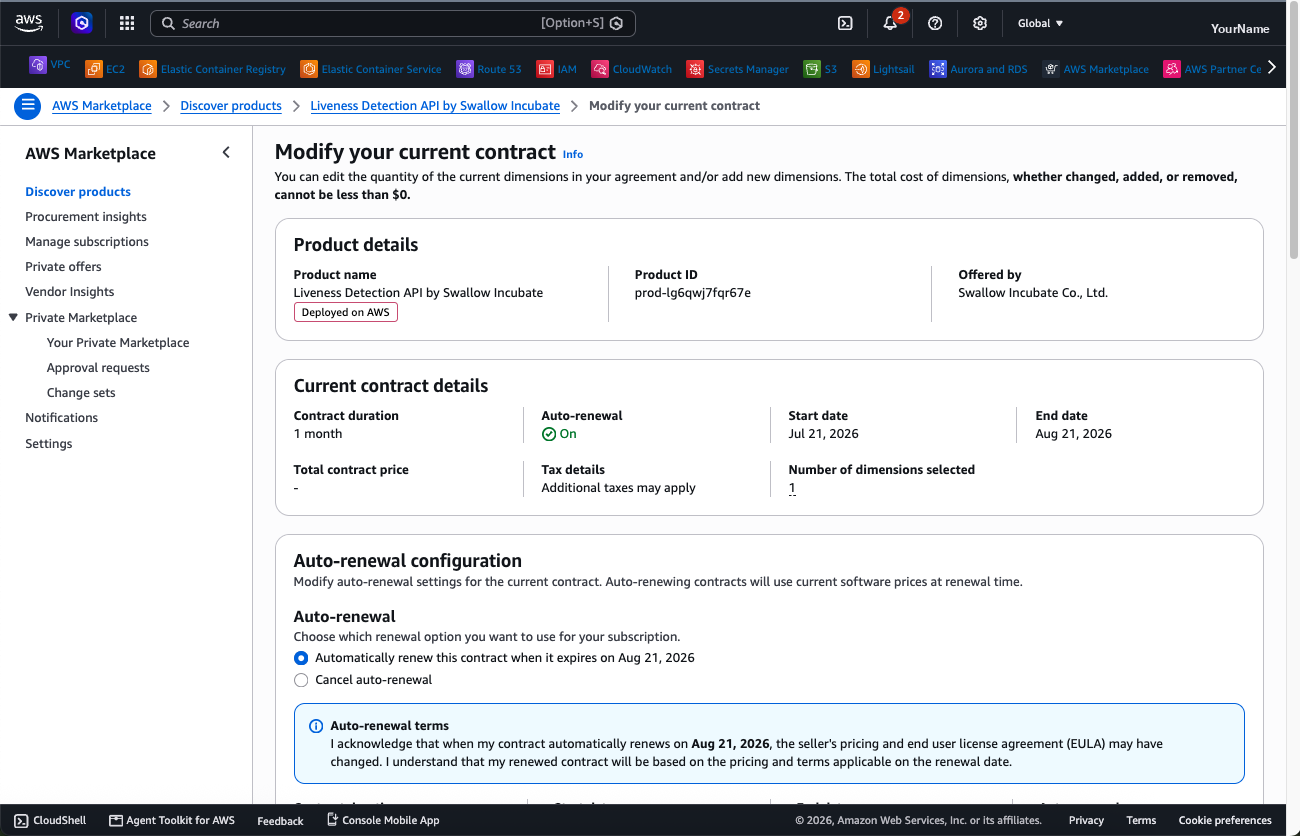Click the search box in top bar
The height and width of the screenshot is (836, 1300).
tap(392, 23)
